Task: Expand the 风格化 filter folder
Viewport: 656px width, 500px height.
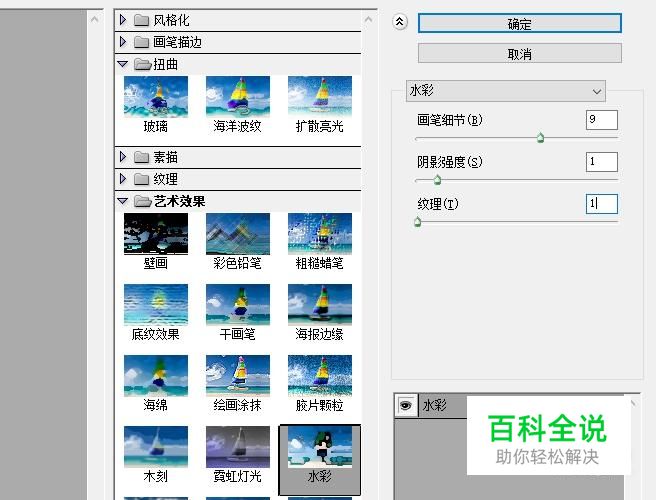Action: coord(123,20)
